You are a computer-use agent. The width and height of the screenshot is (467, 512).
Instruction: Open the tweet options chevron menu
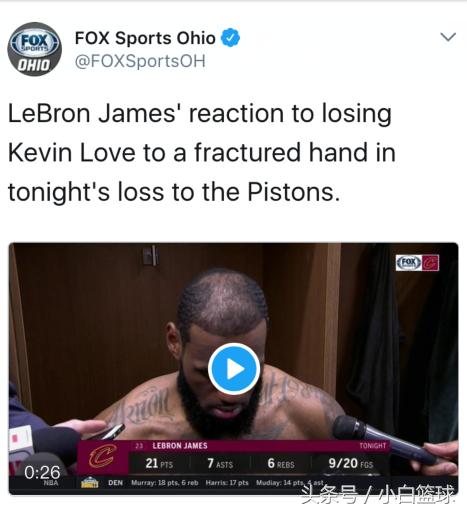click(448, 37)
